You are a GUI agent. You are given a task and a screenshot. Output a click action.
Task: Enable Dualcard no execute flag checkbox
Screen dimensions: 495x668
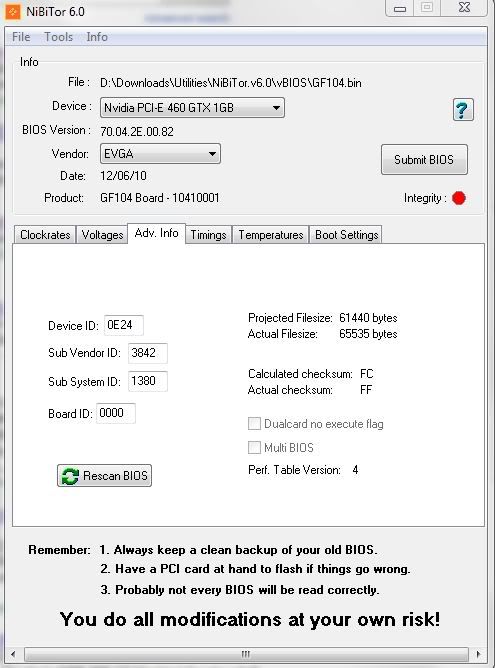254,423
